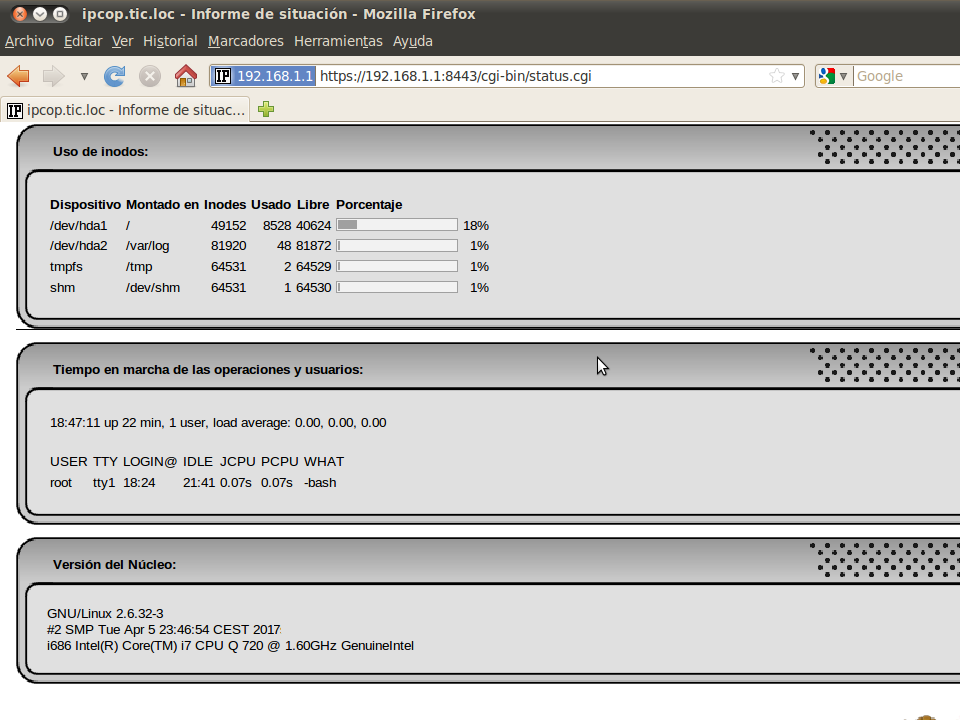This screenshot has width=960, height=720.
Task: Select the ipcop.tic.loc Informe de situación tab
Action: (x=126, y=110)
